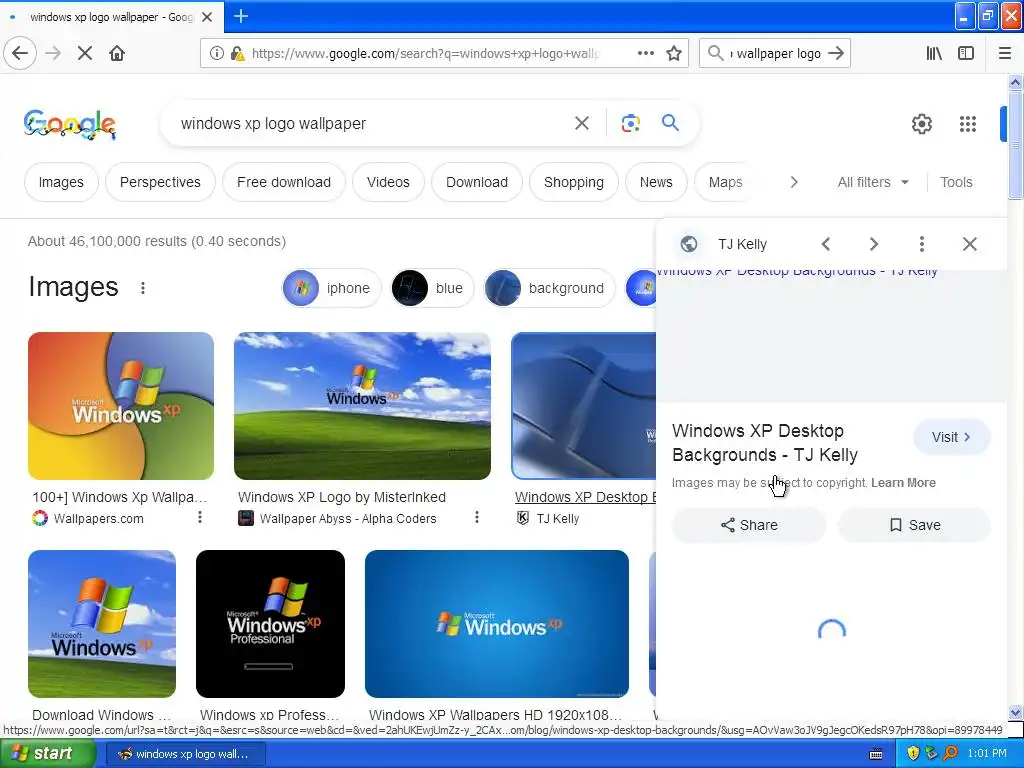Click the browser address bar URL

tap(425, 54)
